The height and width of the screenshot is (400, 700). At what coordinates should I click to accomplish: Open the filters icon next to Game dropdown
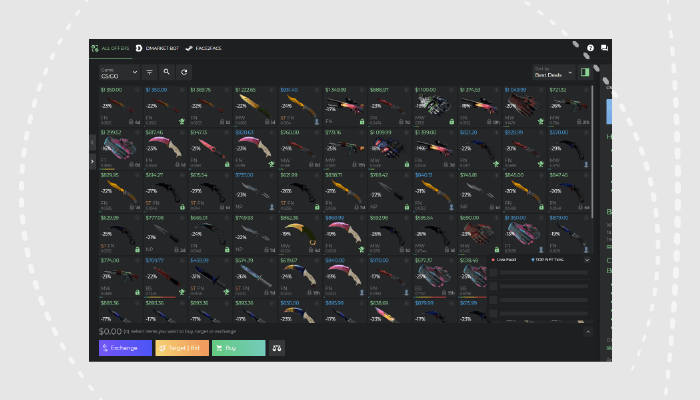click(x=150, y=72)
